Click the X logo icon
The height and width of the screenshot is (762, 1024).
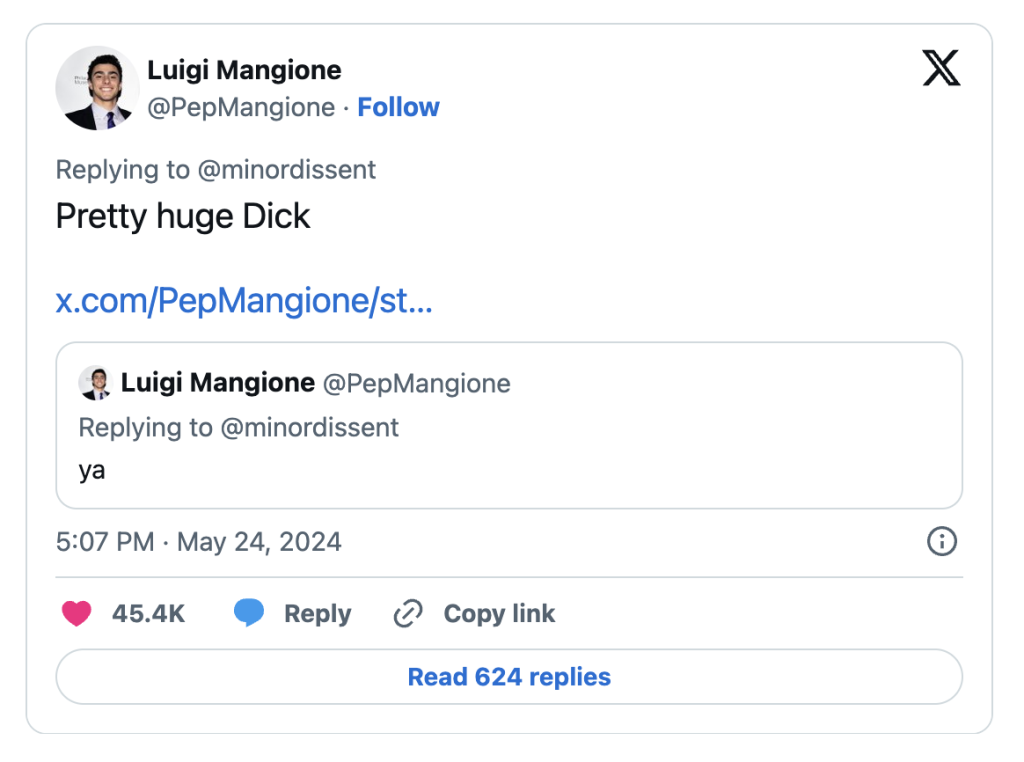941,68
